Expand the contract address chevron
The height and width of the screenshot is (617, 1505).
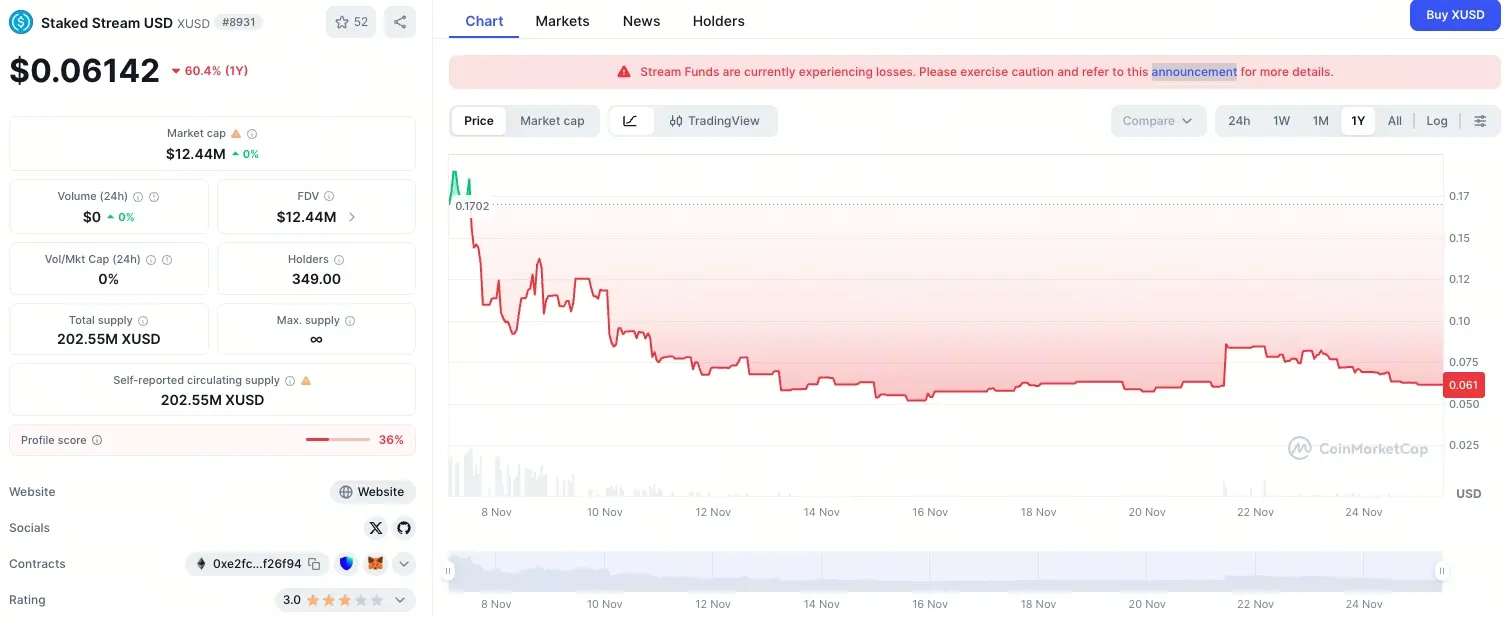pyautogui.click(x=404, y=563)
